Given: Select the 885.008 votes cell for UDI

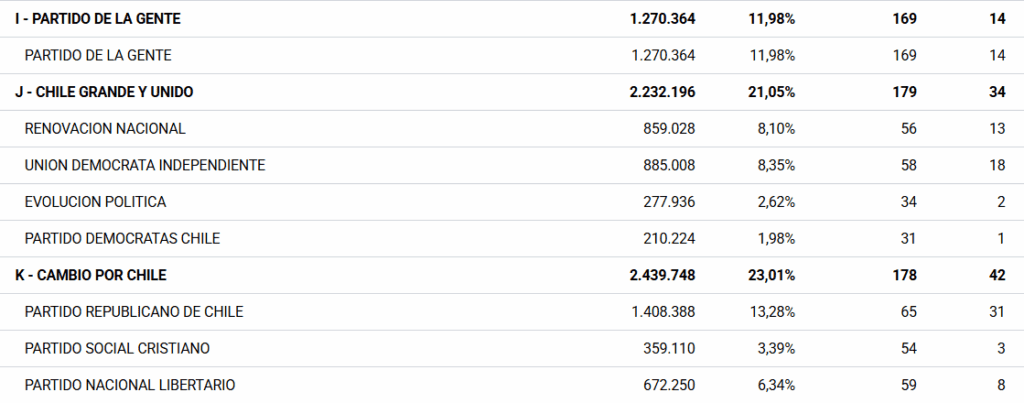Looking at the screenshot, I should (670, 165).
